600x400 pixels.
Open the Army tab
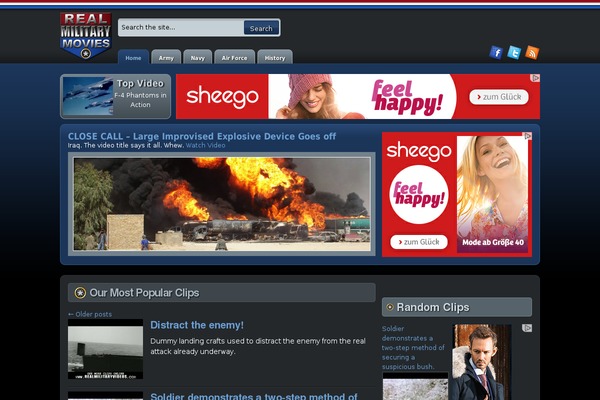point(166,57)
